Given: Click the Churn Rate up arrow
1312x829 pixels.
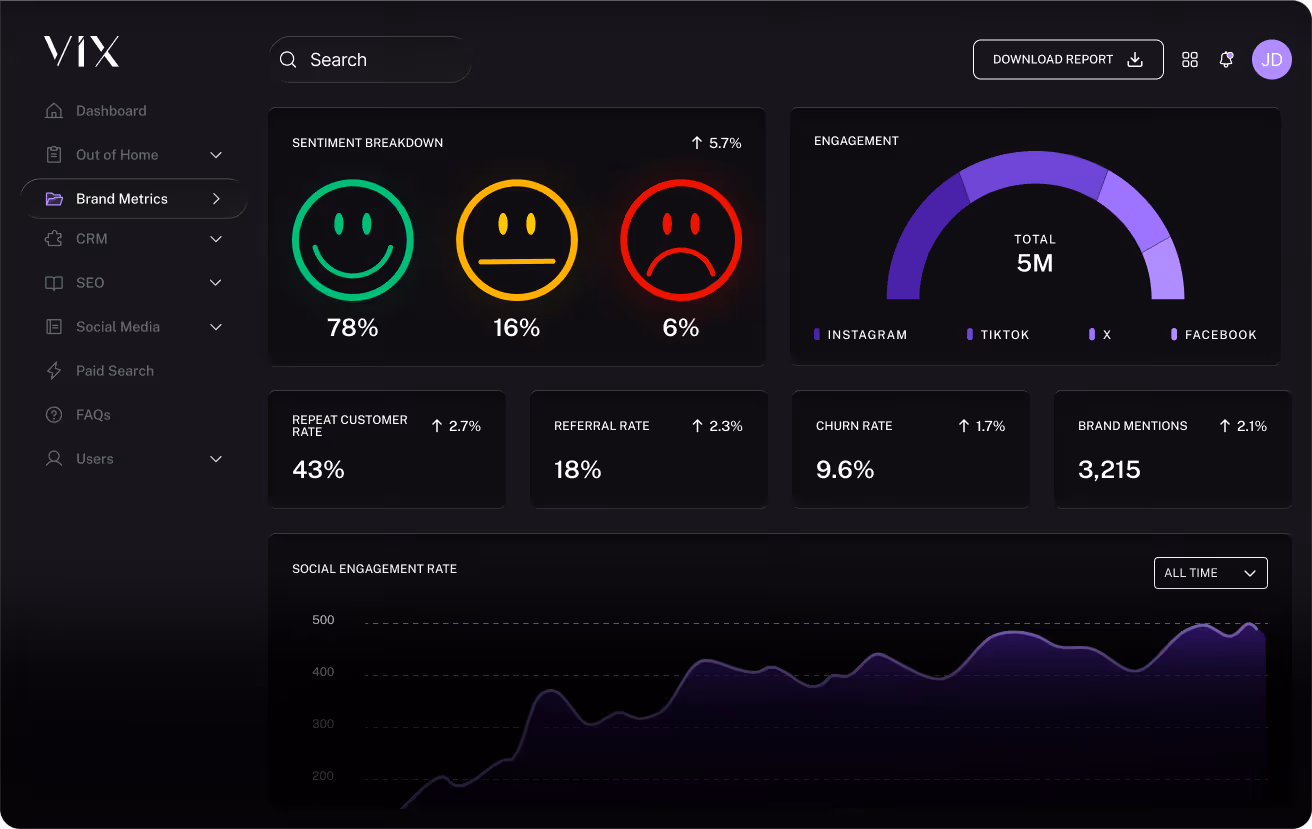Looking at the screenshot, I should 964,426.
